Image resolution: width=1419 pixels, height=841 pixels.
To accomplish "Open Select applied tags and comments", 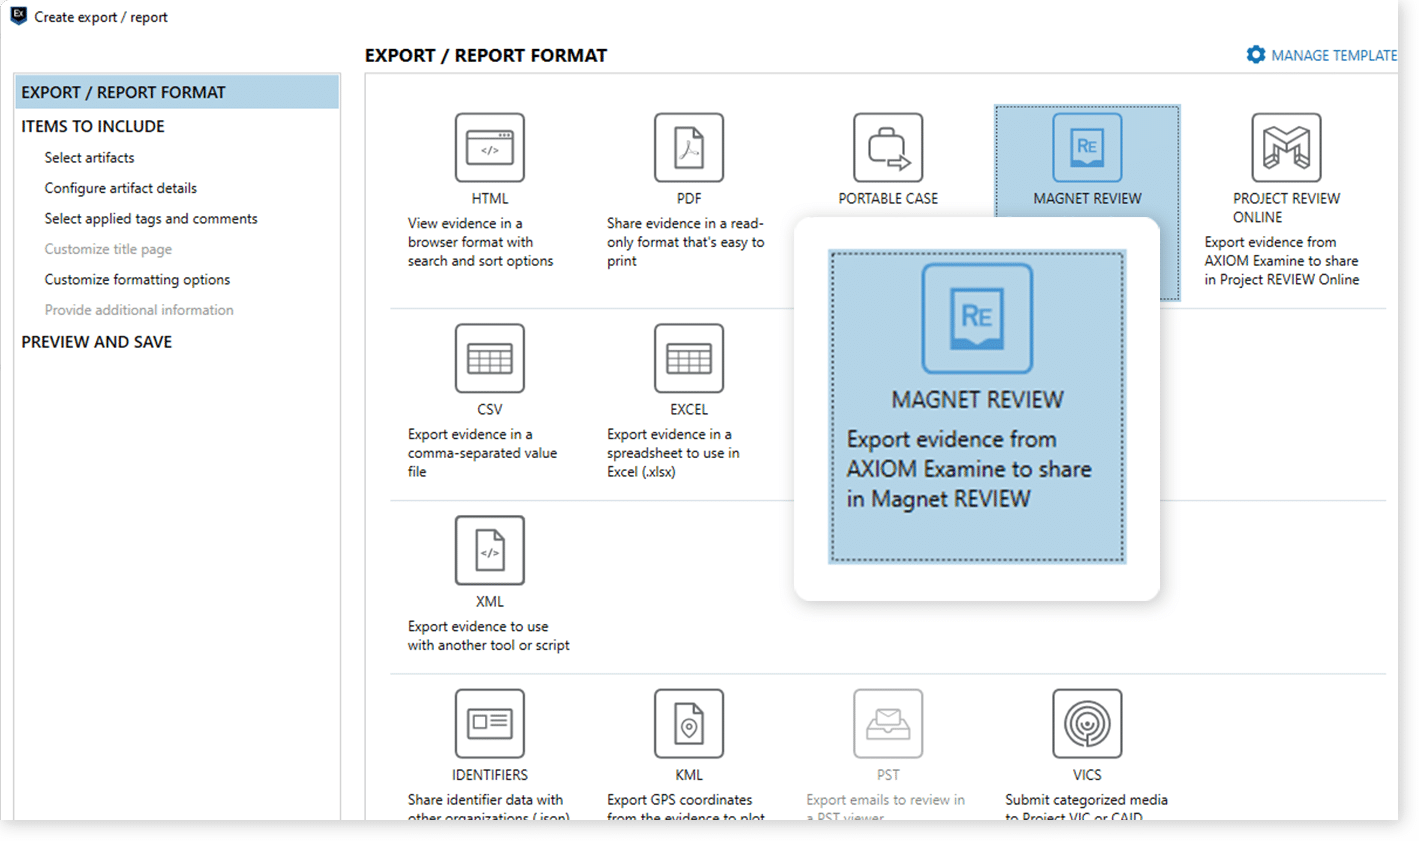I will 151,219.
